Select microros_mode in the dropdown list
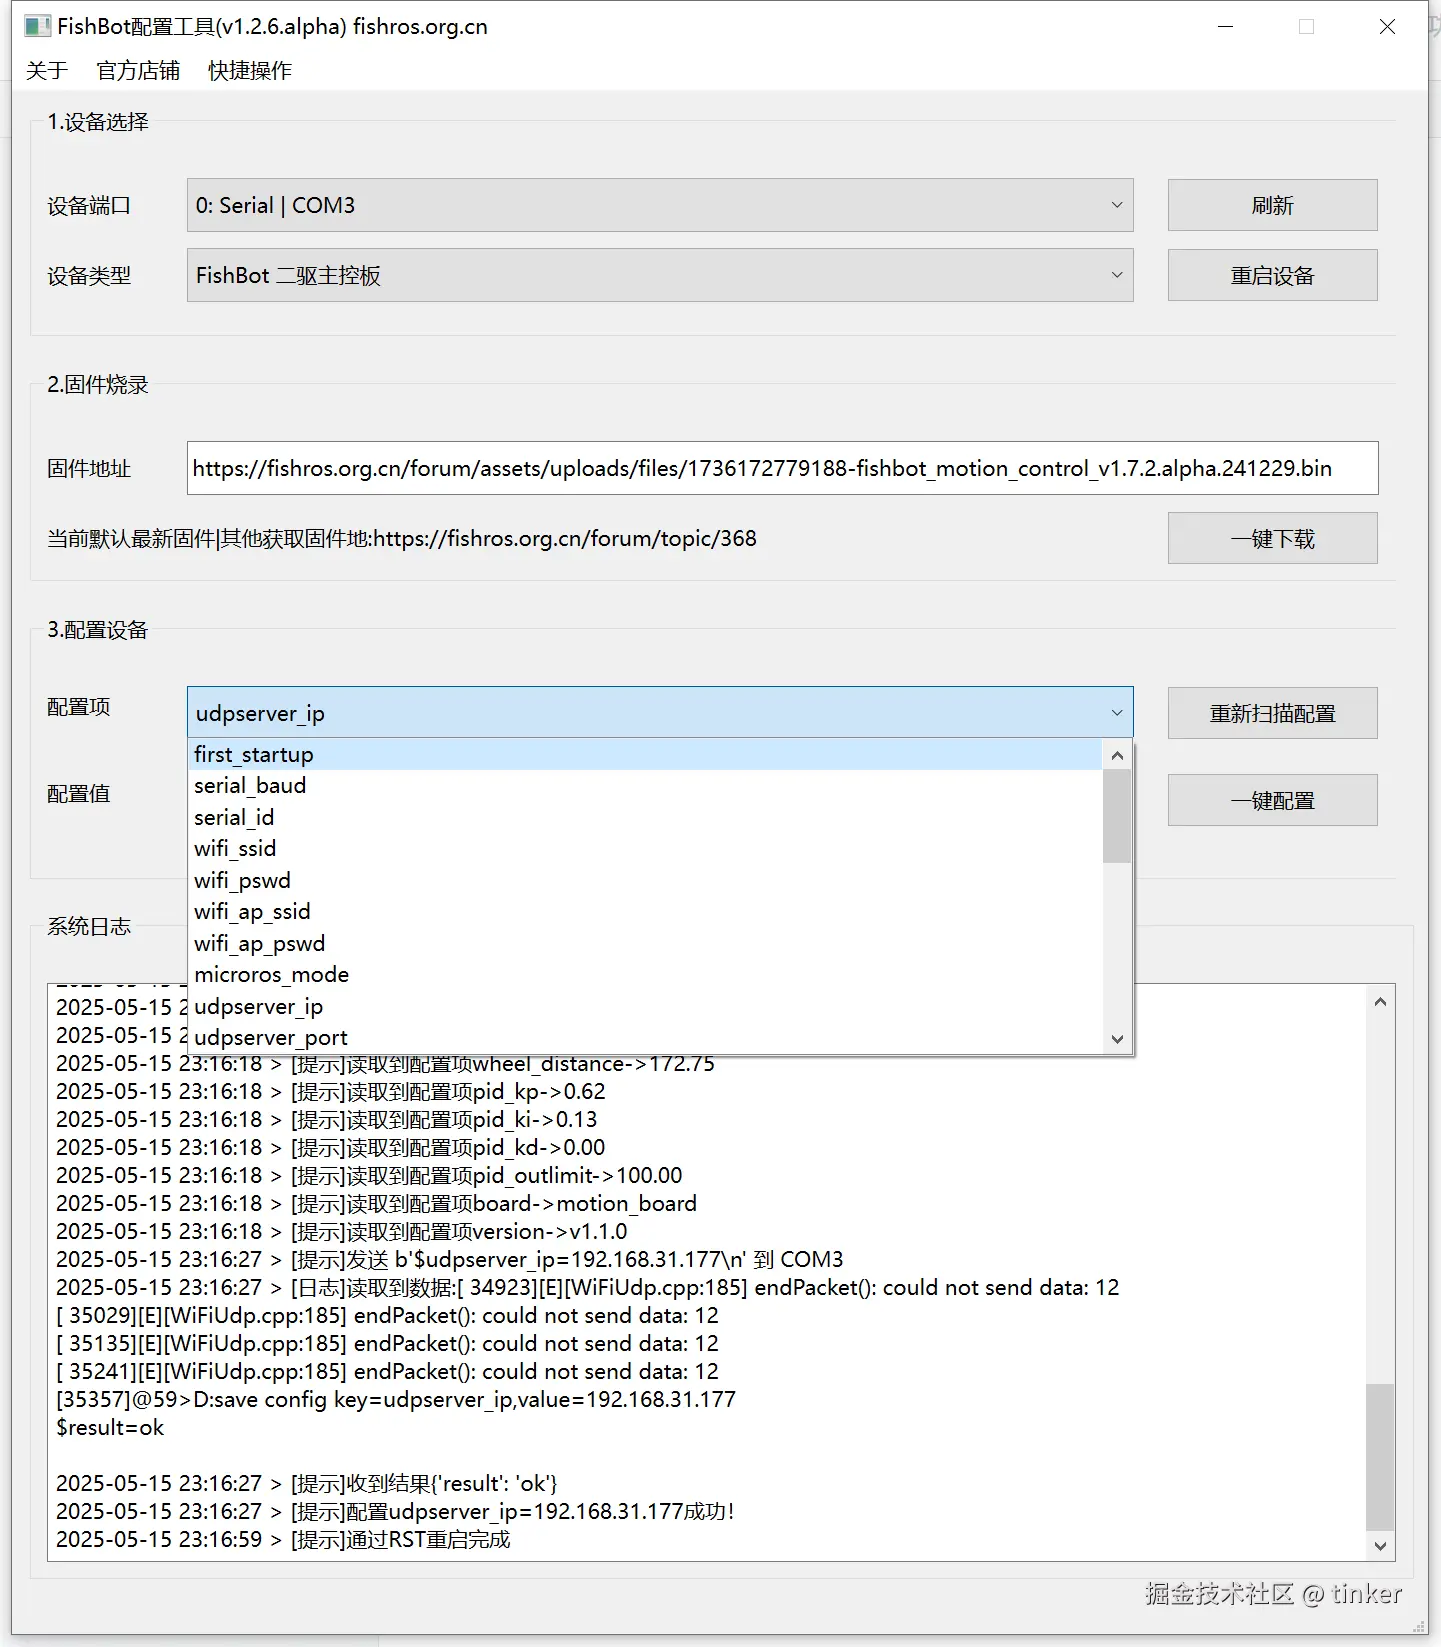 [x=646, y=975]
